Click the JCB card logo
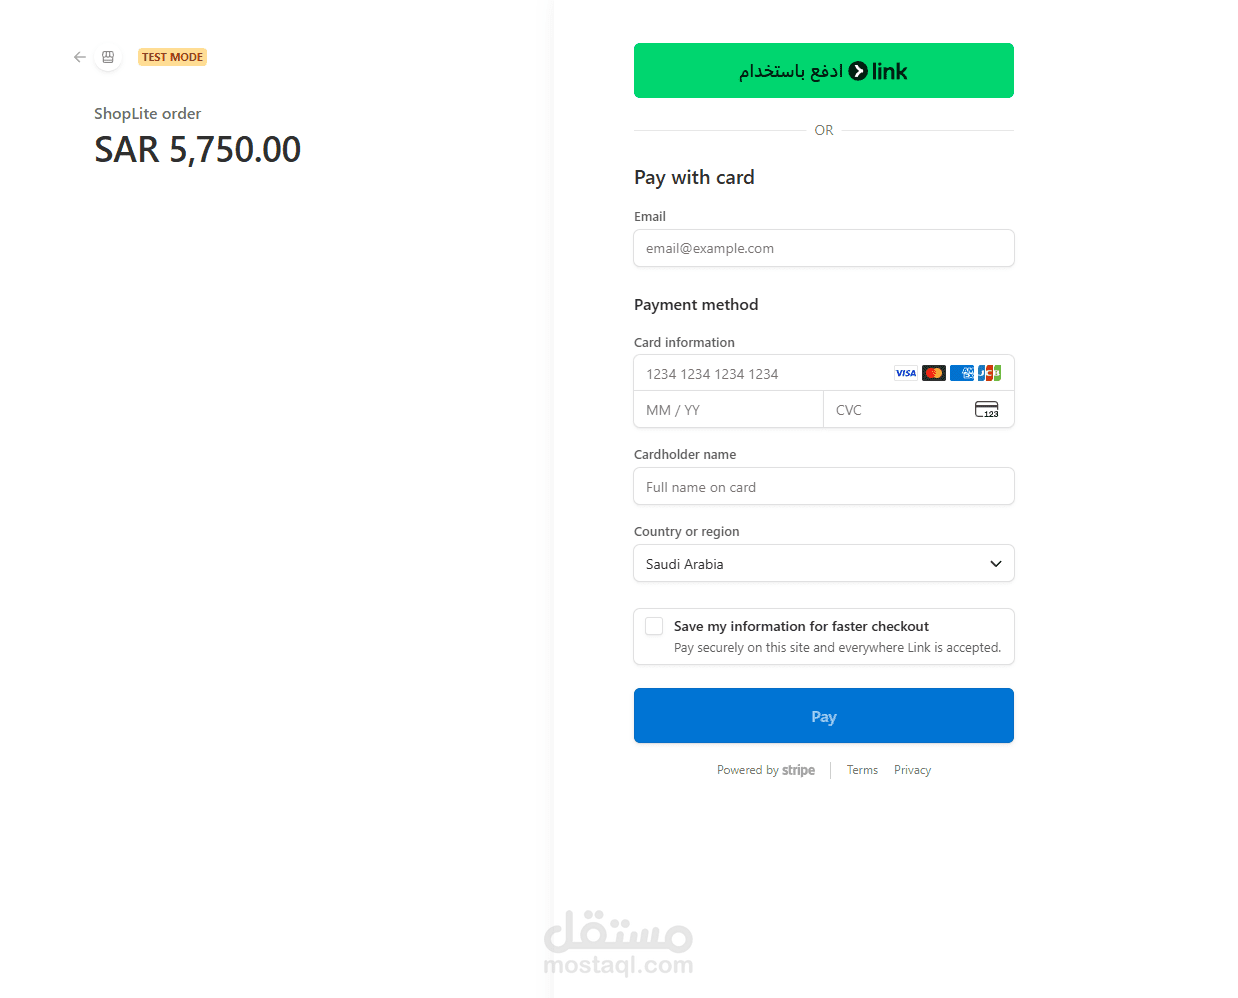Screen dimensions: 1238x998 tap(989, 373)
